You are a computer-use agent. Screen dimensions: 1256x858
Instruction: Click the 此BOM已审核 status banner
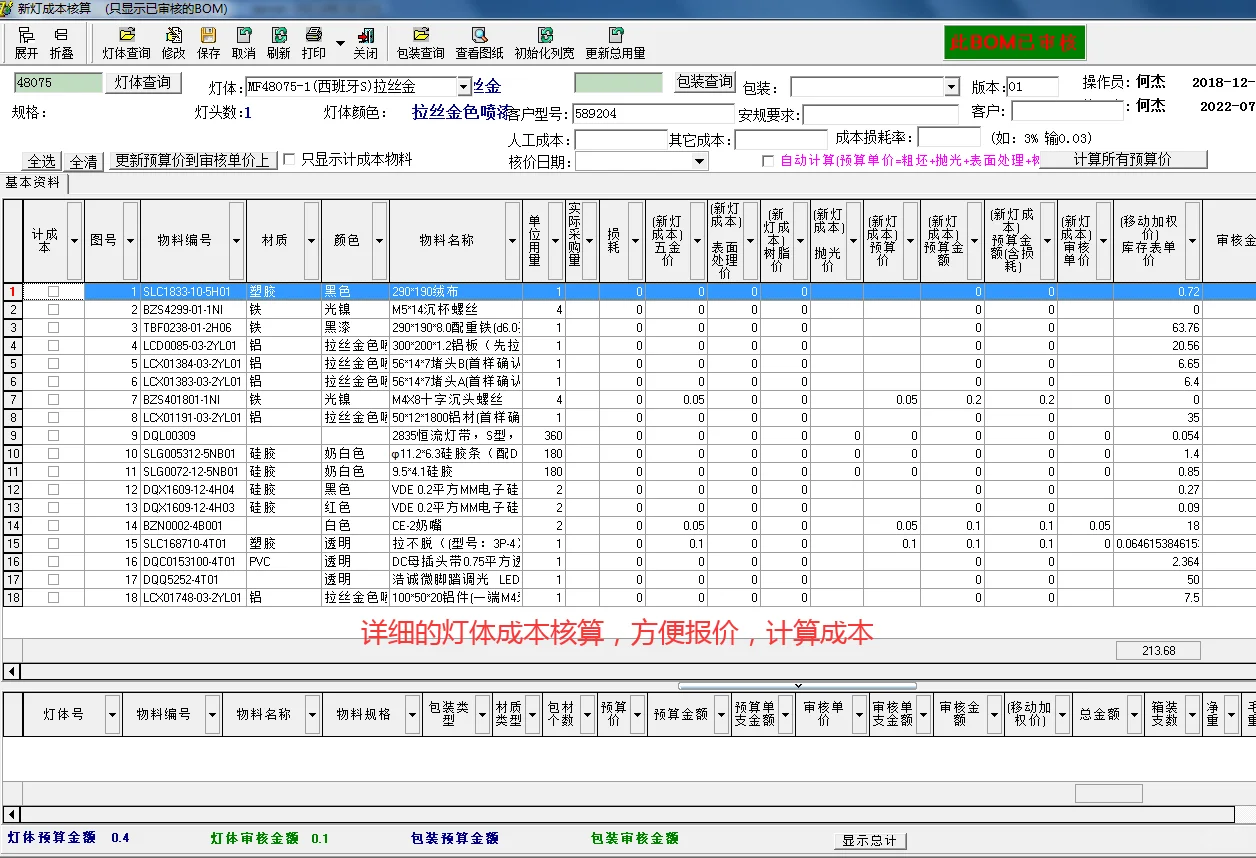[1014, 43]
